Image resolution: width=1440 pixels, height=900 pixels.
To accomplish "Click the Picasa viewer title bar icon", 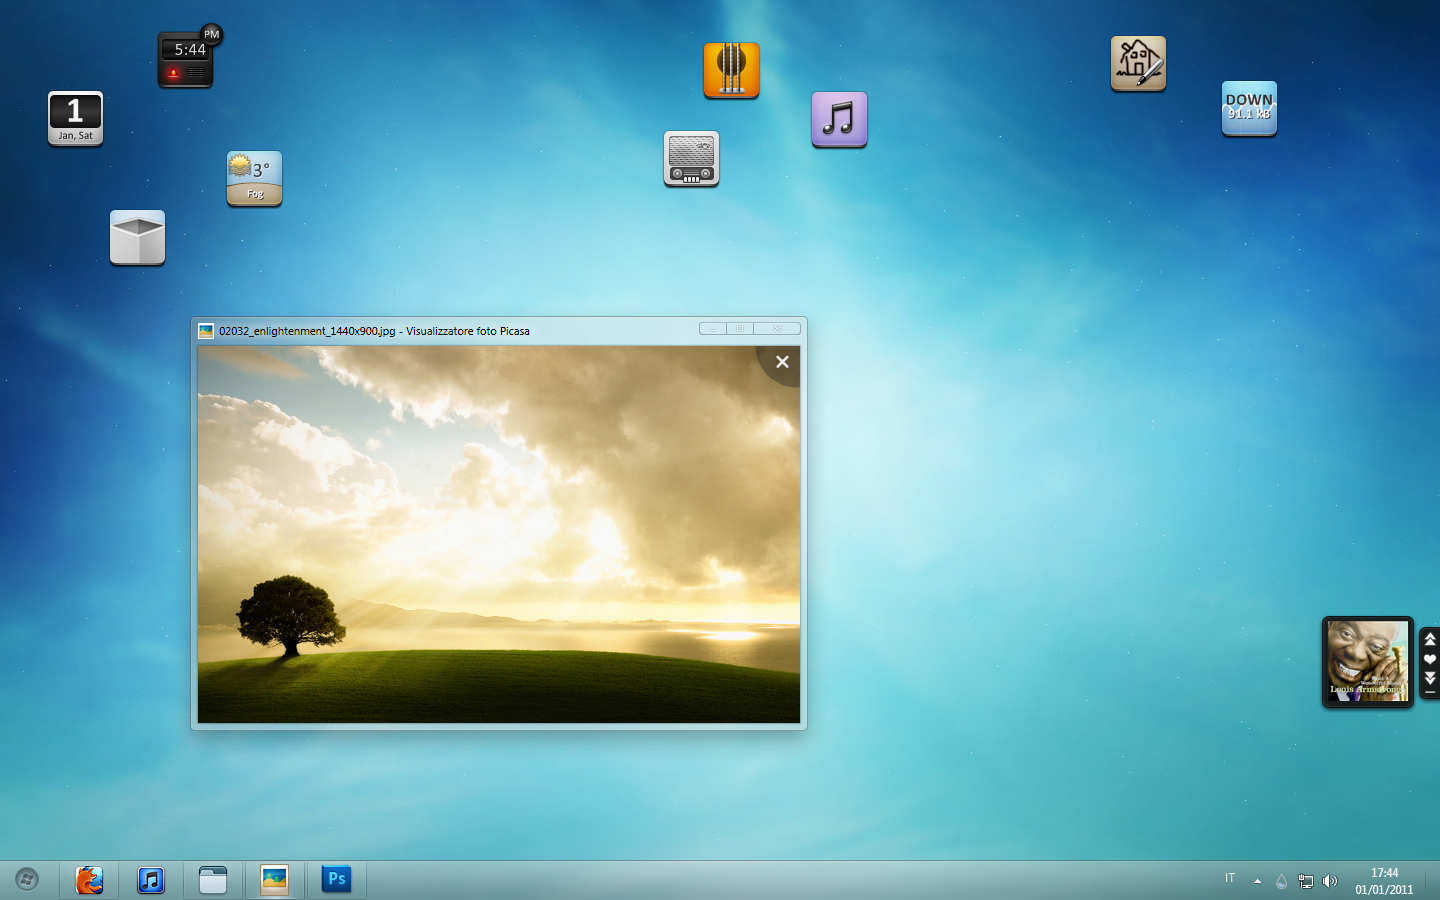I will (206, 331).
